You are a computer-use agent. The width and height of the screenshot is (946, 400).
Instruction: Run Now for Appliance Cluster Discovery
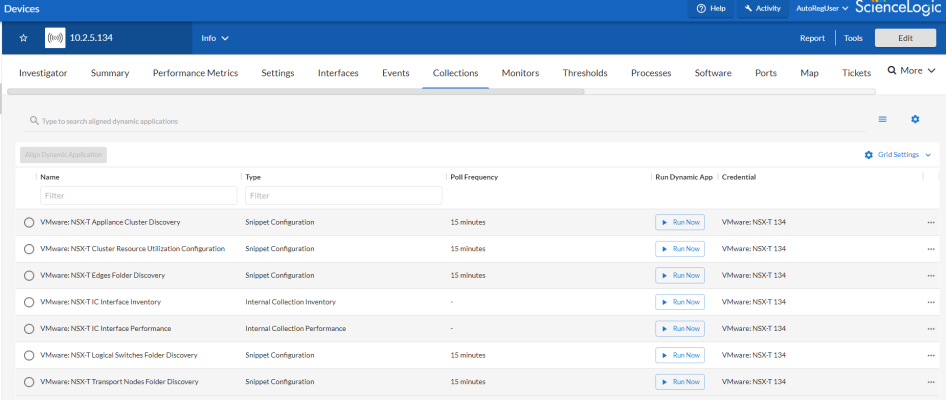coord(680,222)
